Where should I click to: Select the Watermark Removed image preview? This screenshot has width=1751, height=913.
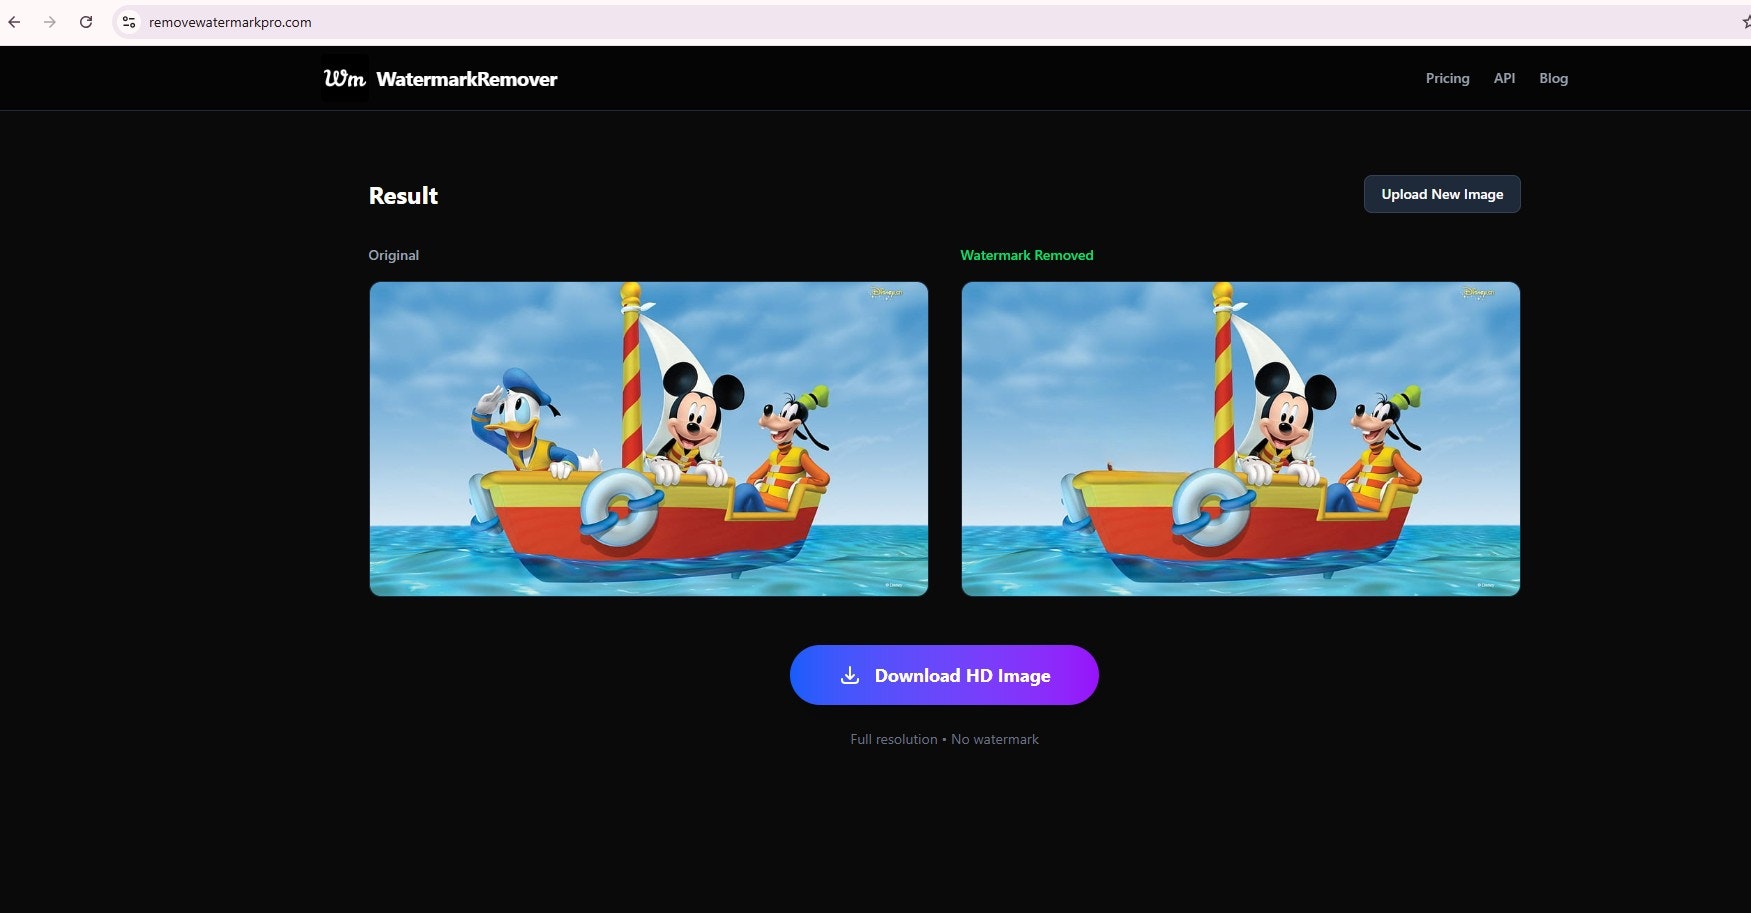(x=1239, y=439)
